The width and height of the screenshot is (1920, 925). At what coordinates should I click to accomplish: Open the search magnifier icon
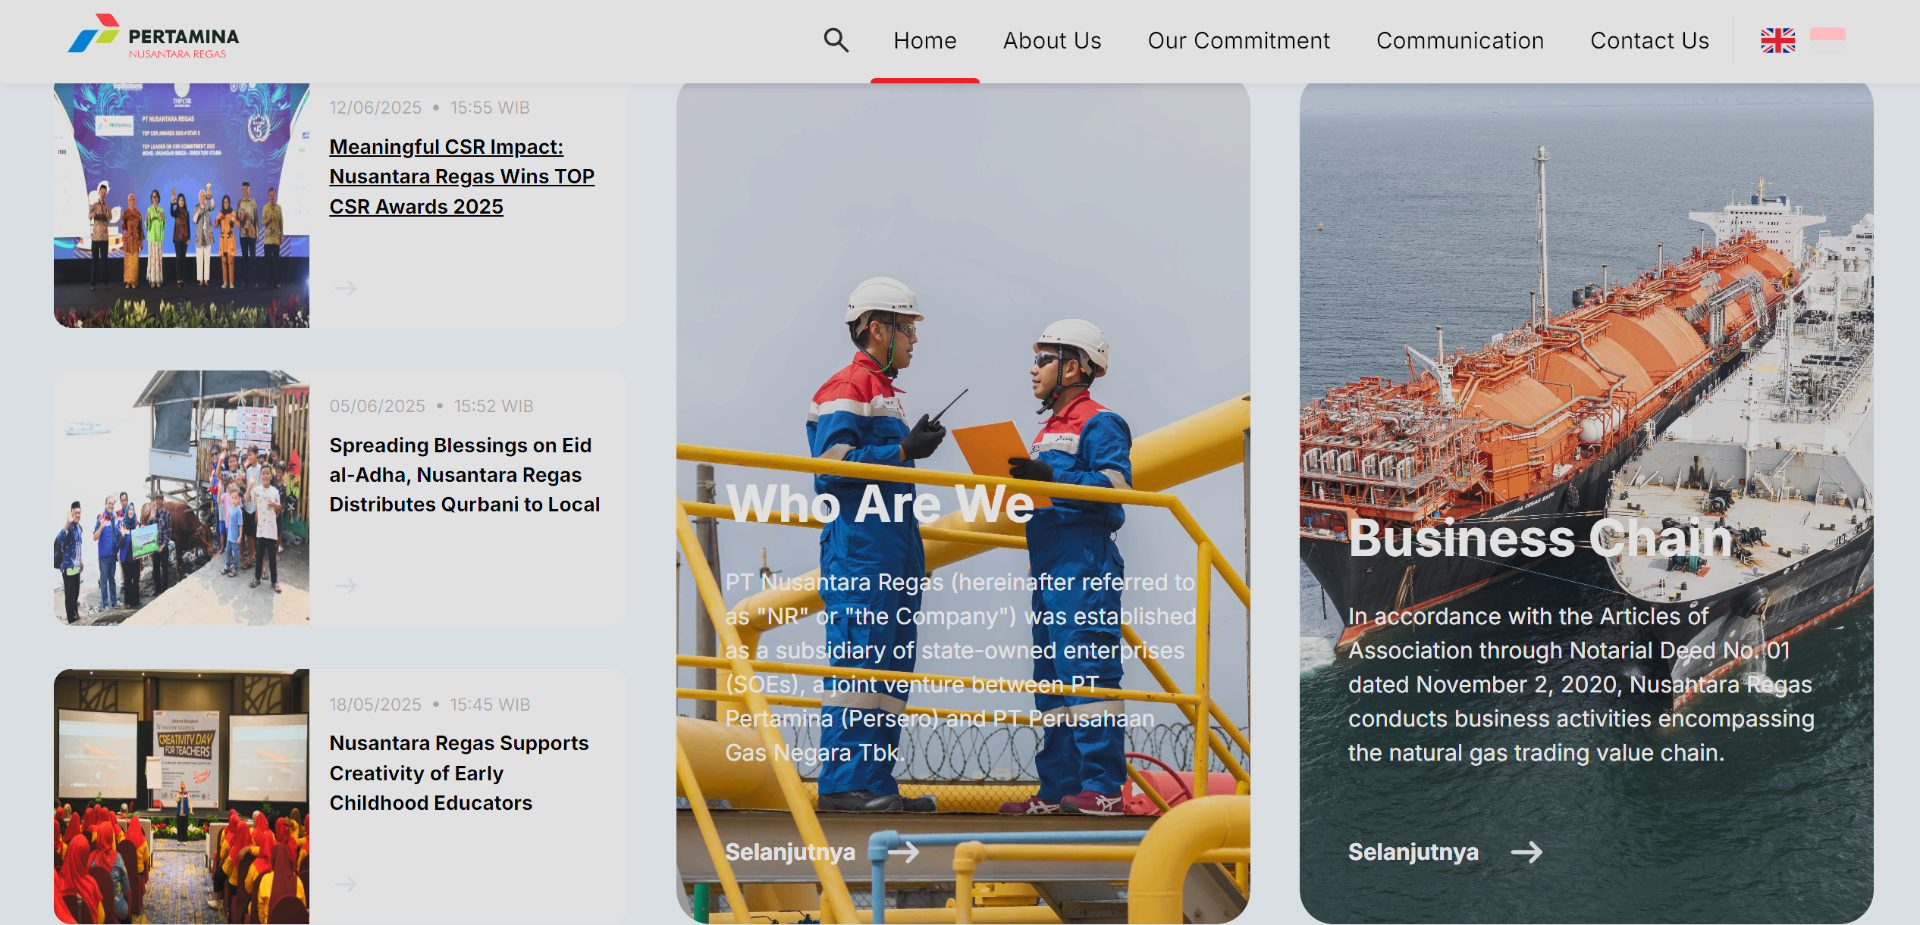point(836,40)
